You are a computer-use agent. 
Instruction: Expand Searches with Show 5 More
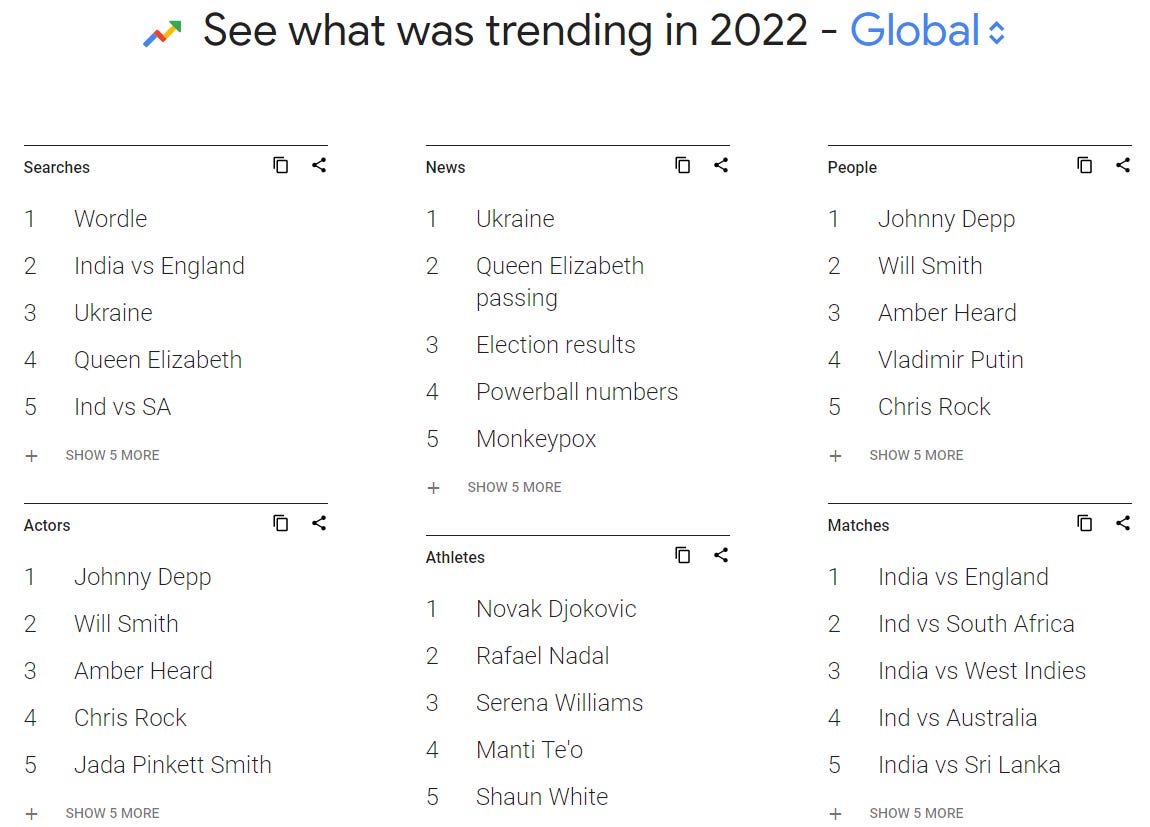92,455
